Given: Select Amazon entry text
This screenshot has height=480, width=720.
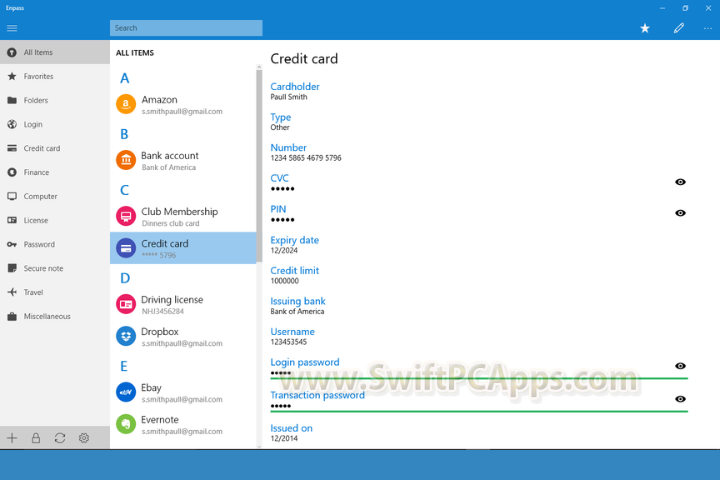Looking at the screenshot, I should (x=159, y=100).
